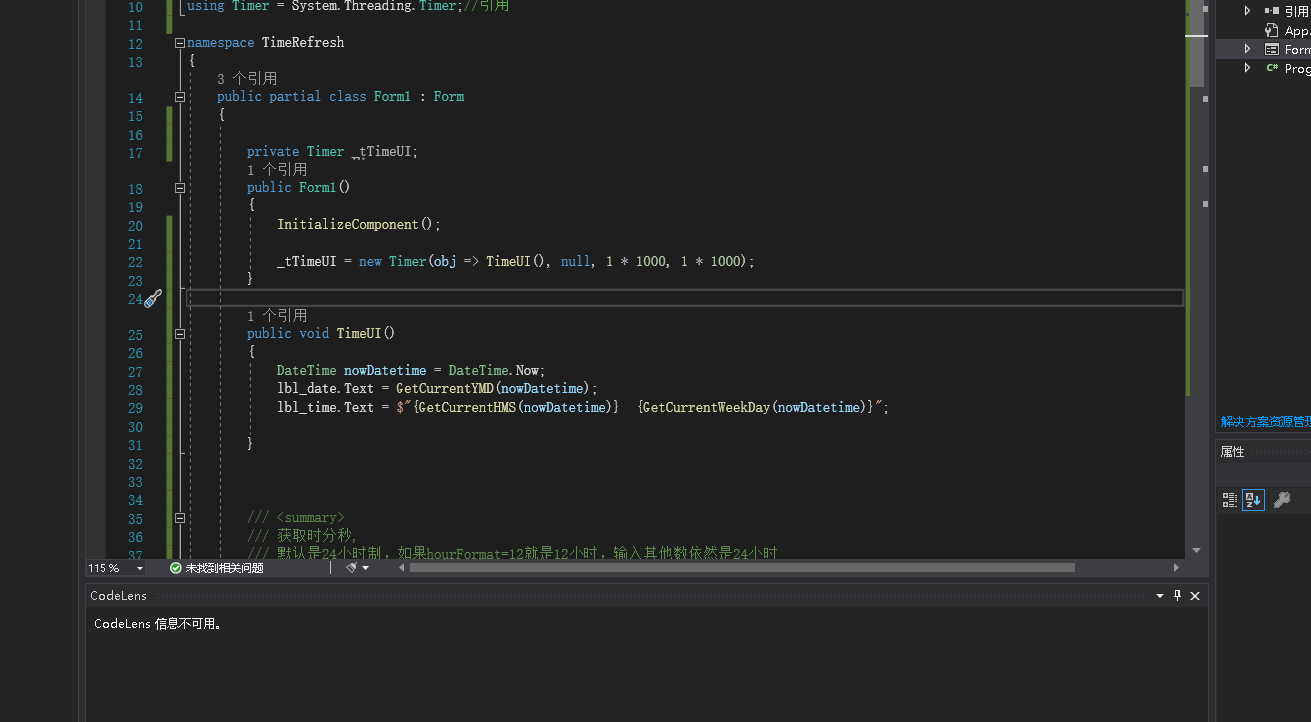
Task: Open the CodeLens window position dropdown arrow
Action: 1160,595
